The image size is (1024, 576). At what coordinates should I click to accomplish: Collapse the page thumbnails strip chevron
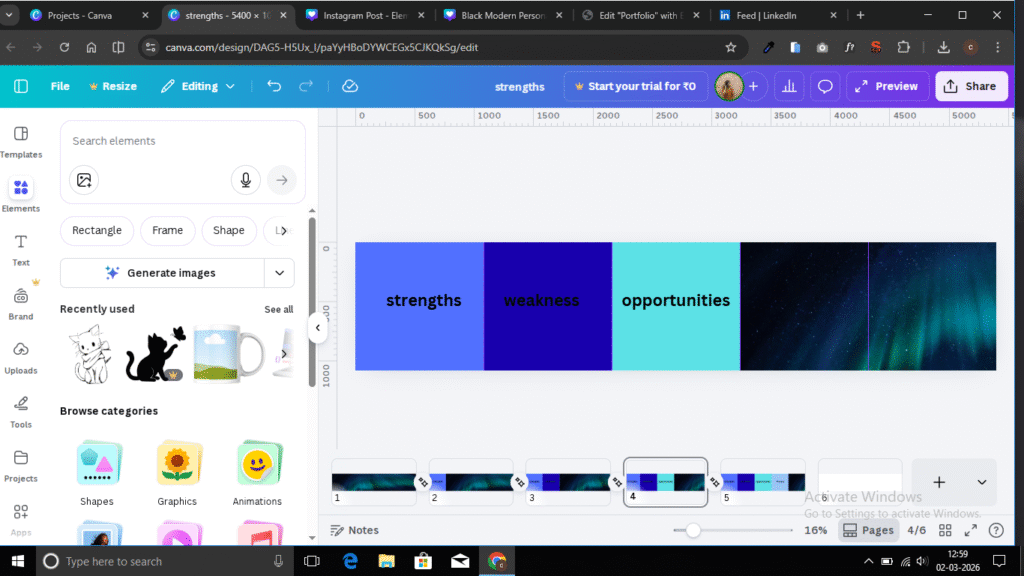[x=981, y=482]
